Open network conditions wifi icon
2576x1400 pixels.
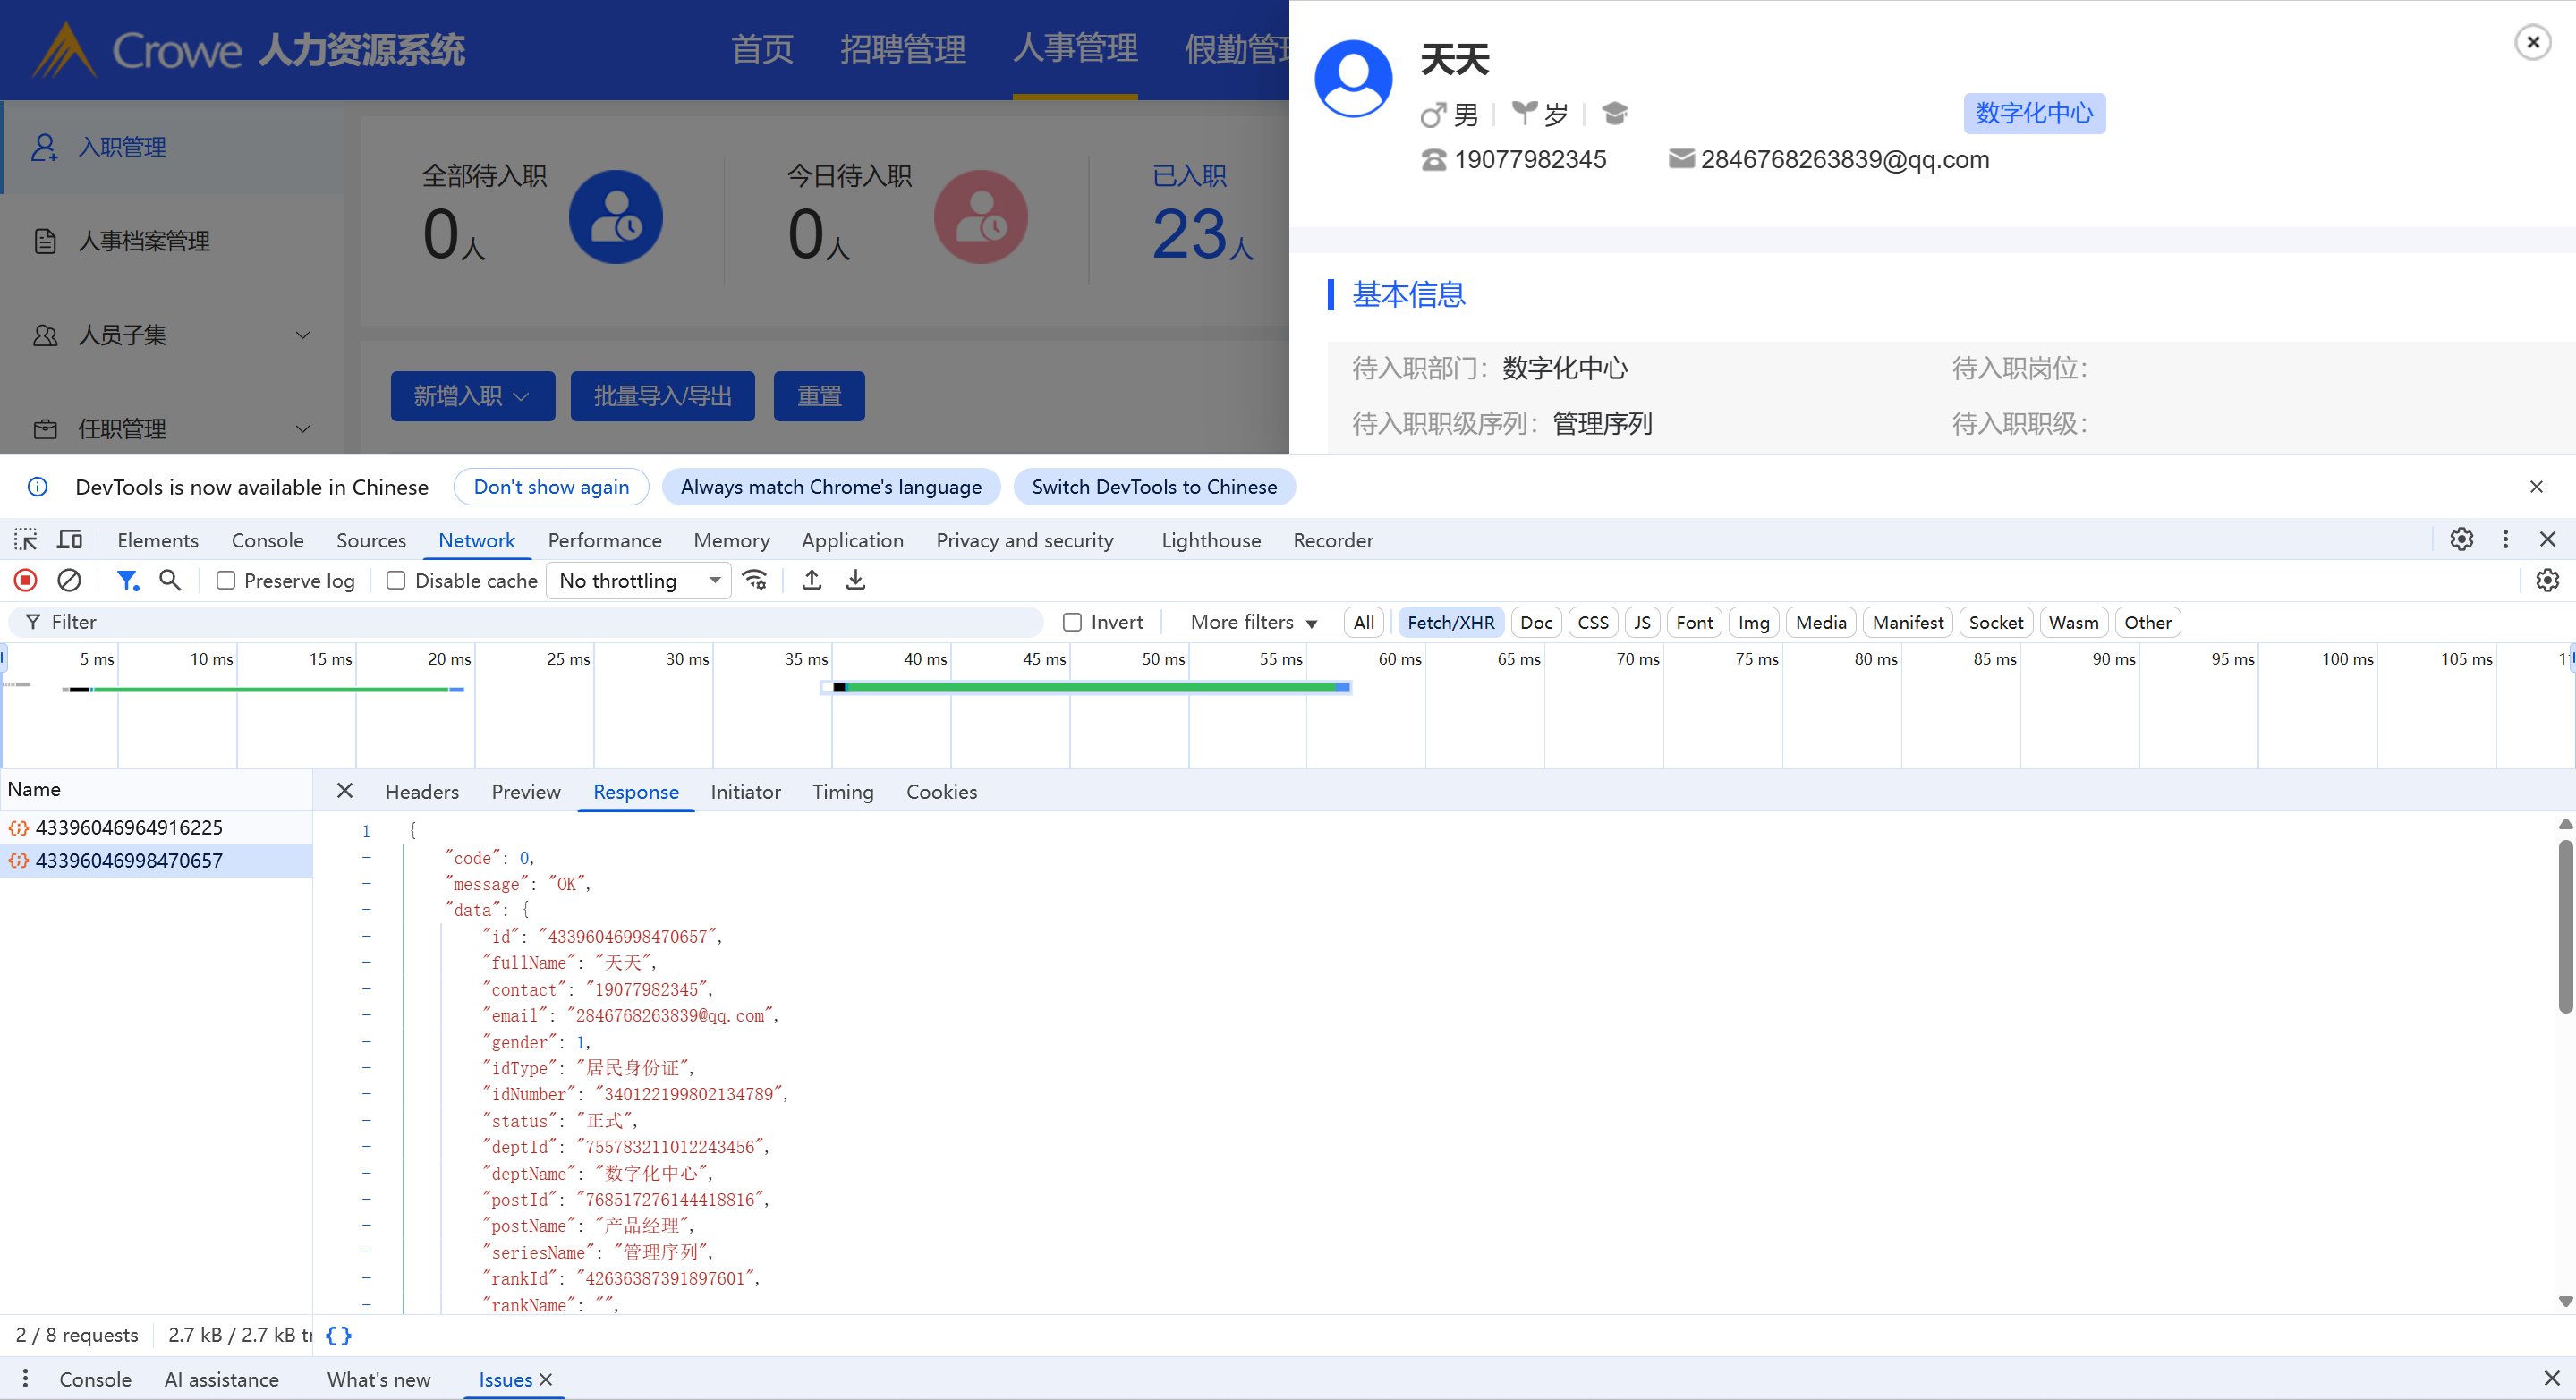755,580
